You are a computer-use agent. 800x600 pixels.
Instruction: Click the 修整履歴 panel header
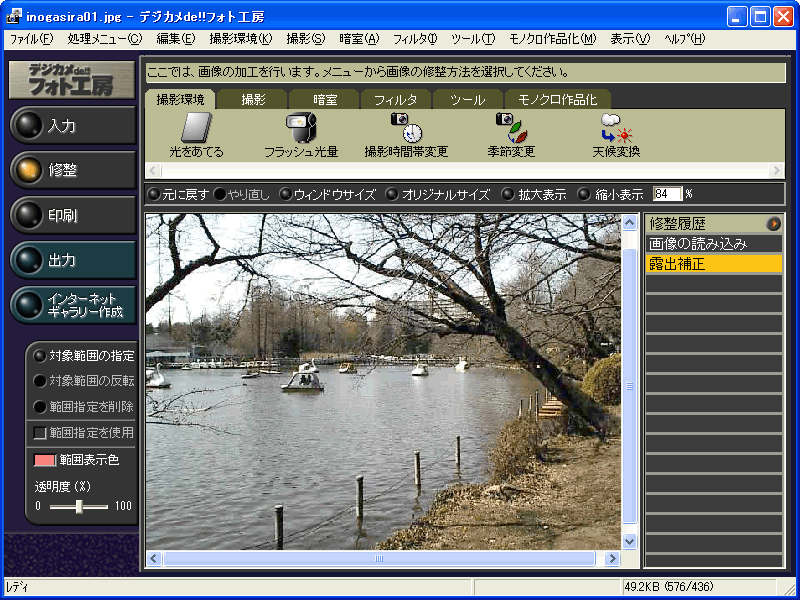tap(713, 223)
